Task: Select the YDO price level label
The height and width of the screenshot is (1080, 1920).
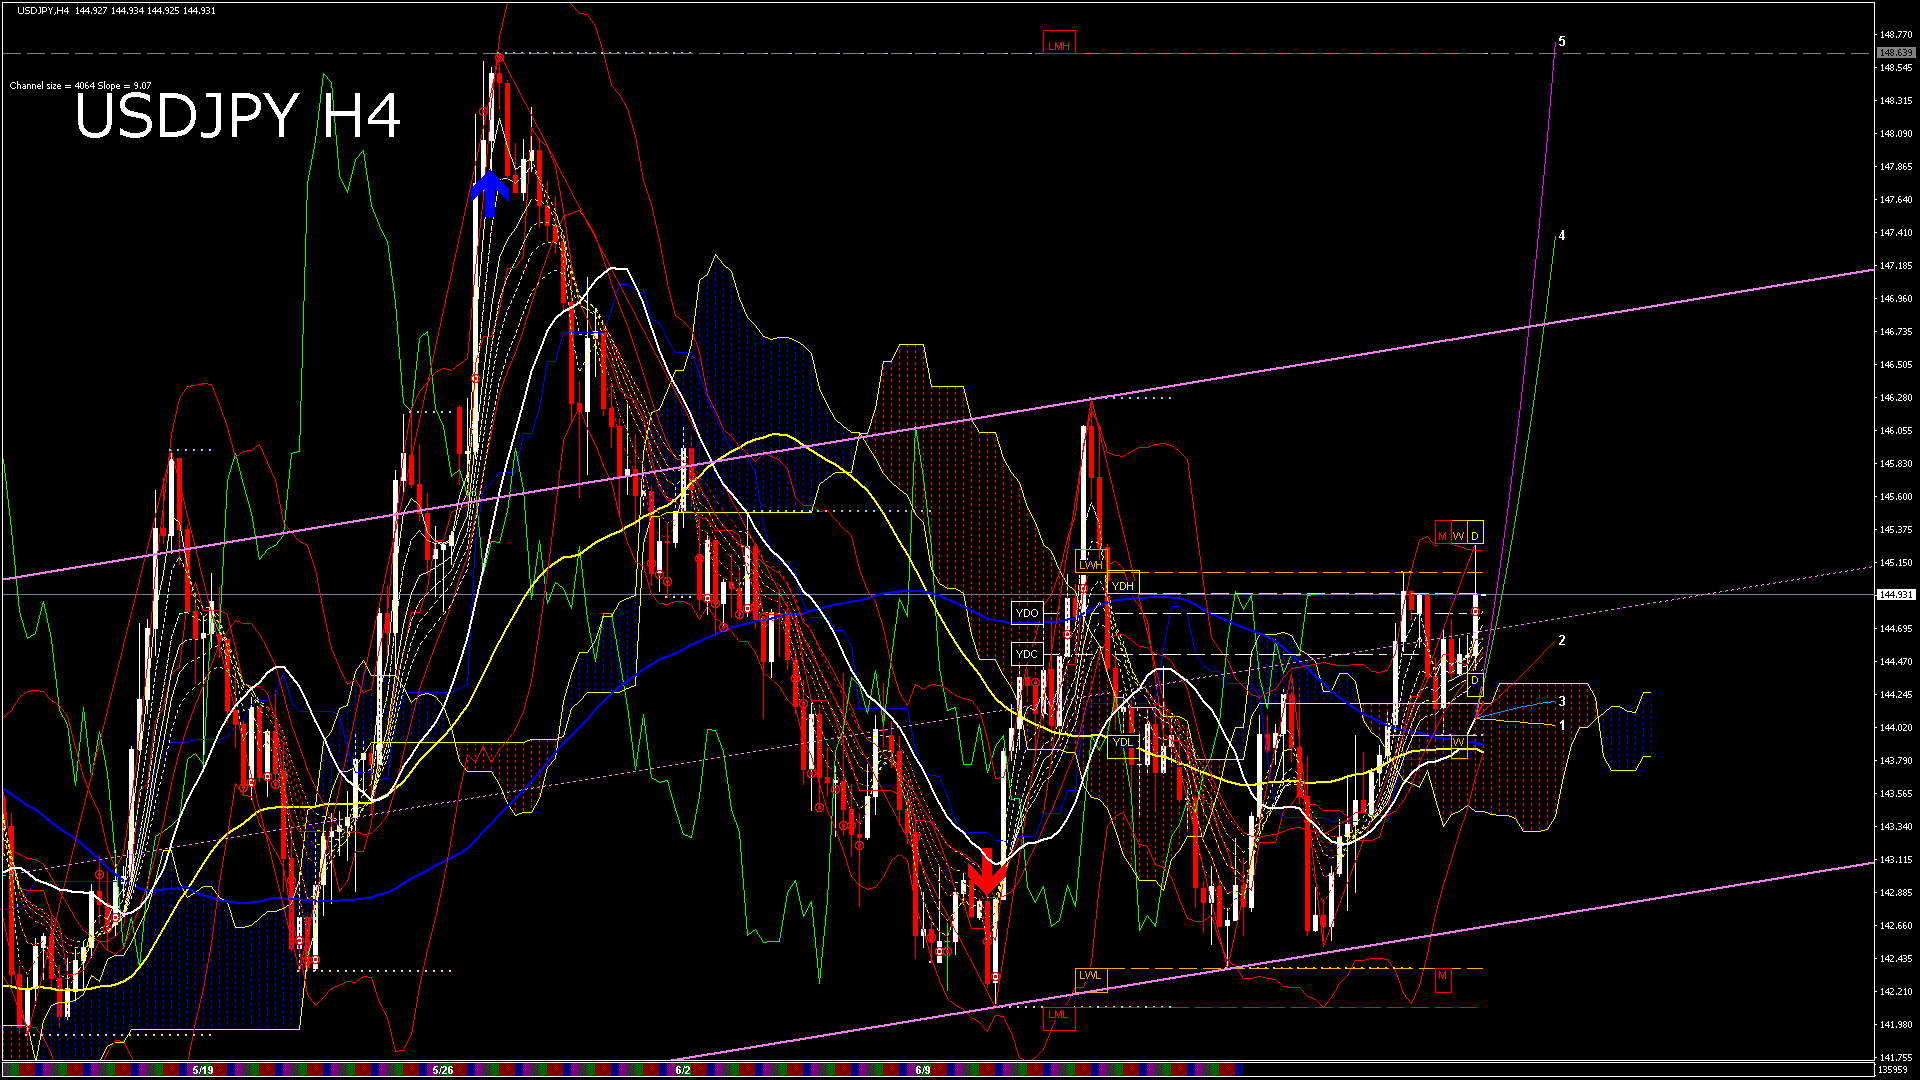Action: (1027, 613)
